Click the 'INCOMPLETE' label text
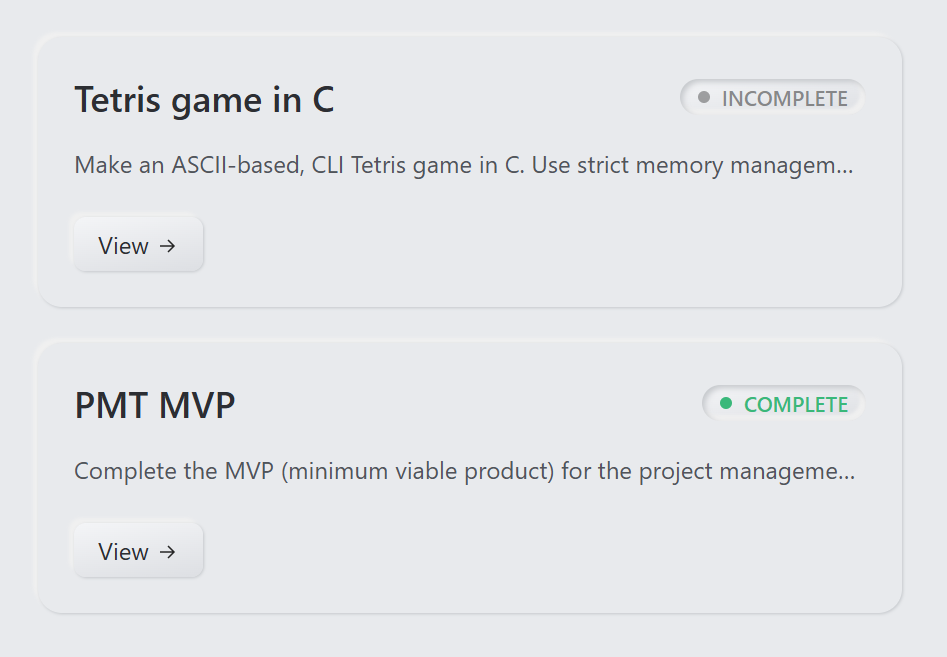Image resolution: width=947 pixels, height=657 pixels. [785, 99]
